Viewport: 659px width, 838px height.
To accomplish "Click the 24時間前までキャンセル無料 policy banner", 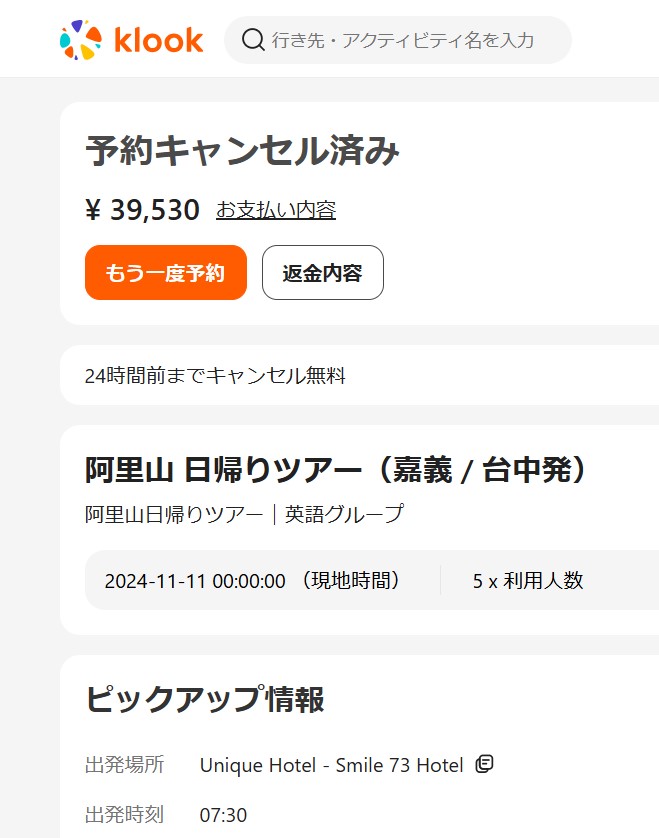I will coord(215,376).
